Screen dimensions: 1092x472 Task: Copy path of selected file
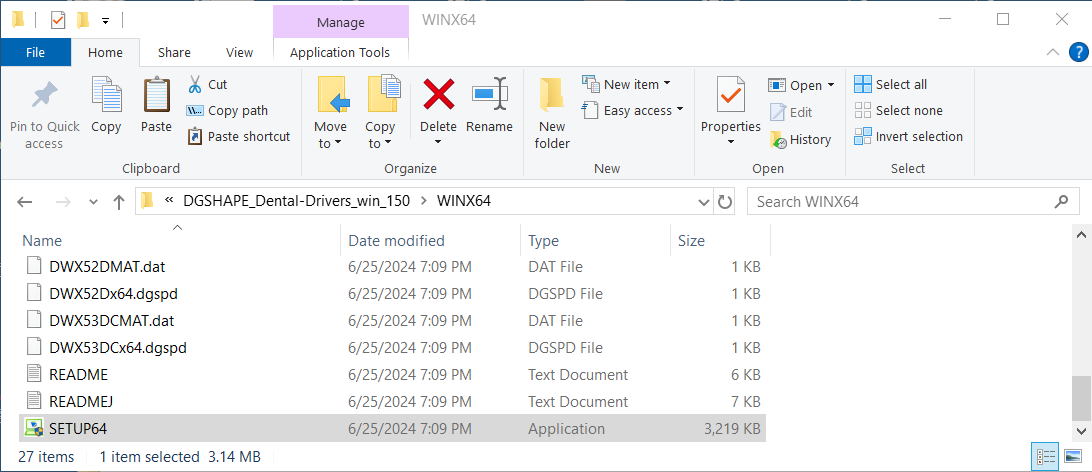coord(228,111)
